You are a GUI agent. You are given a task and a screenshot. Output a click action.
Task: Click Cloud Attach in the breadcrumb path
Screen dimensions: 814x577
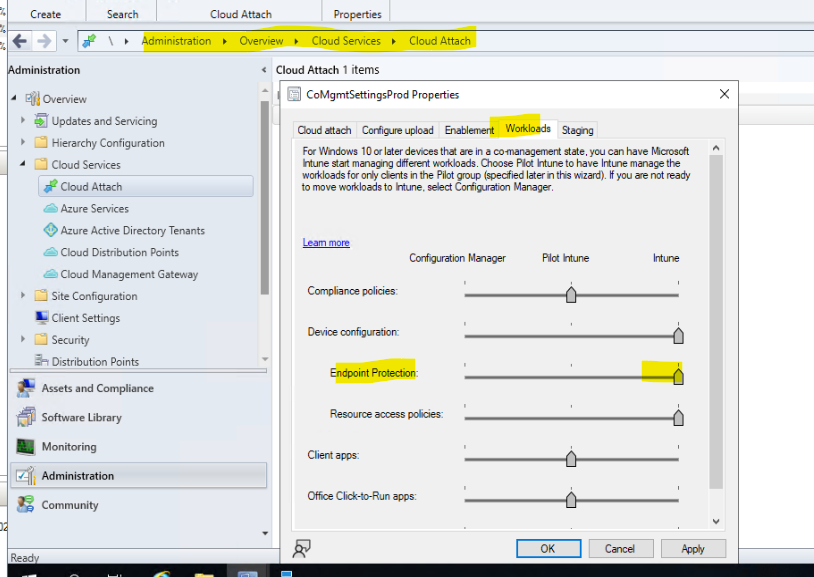pyautogui.click(x=440, y=41)
